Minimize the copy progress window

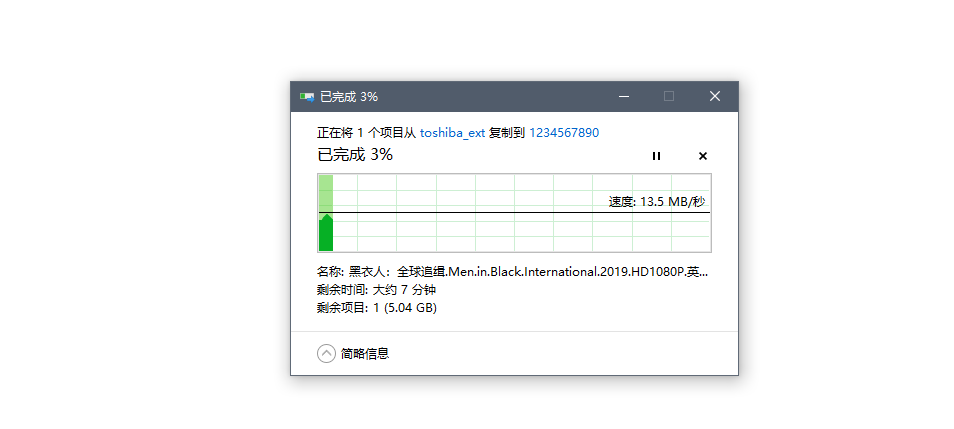[x=623, y=96]
